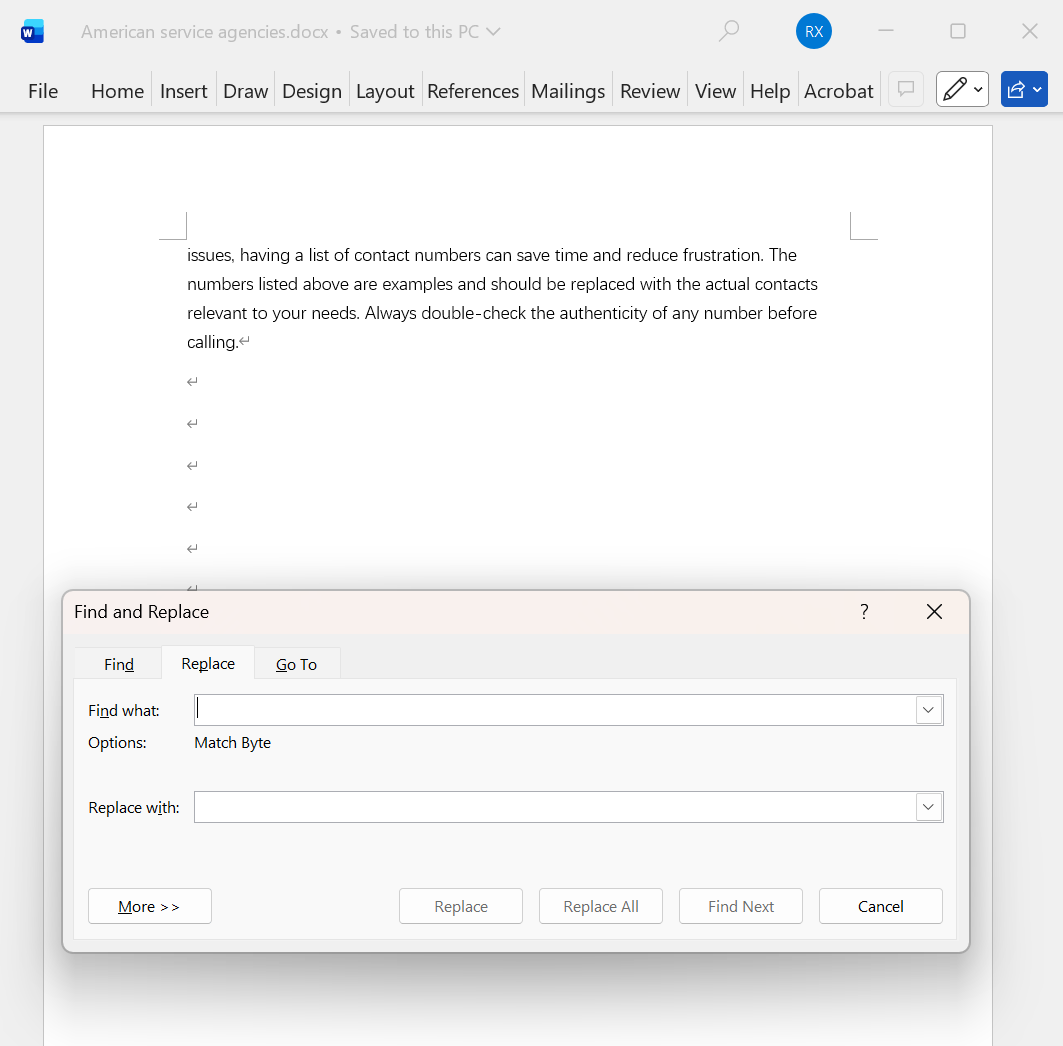This screenshot has width=1063, height=1046.
Task: Open the RX account avatar
Action: pos(813,31)
